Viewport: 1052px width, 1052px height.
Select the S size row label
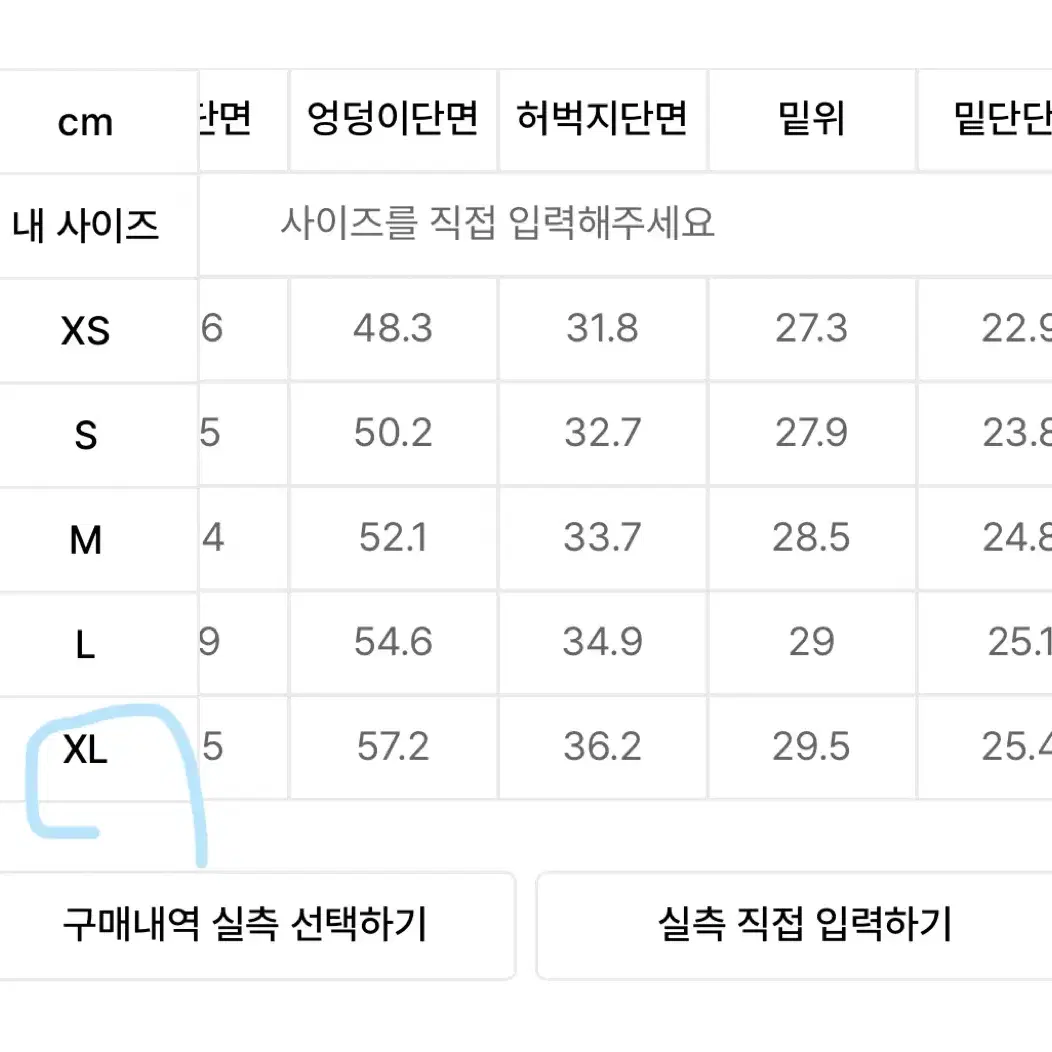[x=85, y=435]
